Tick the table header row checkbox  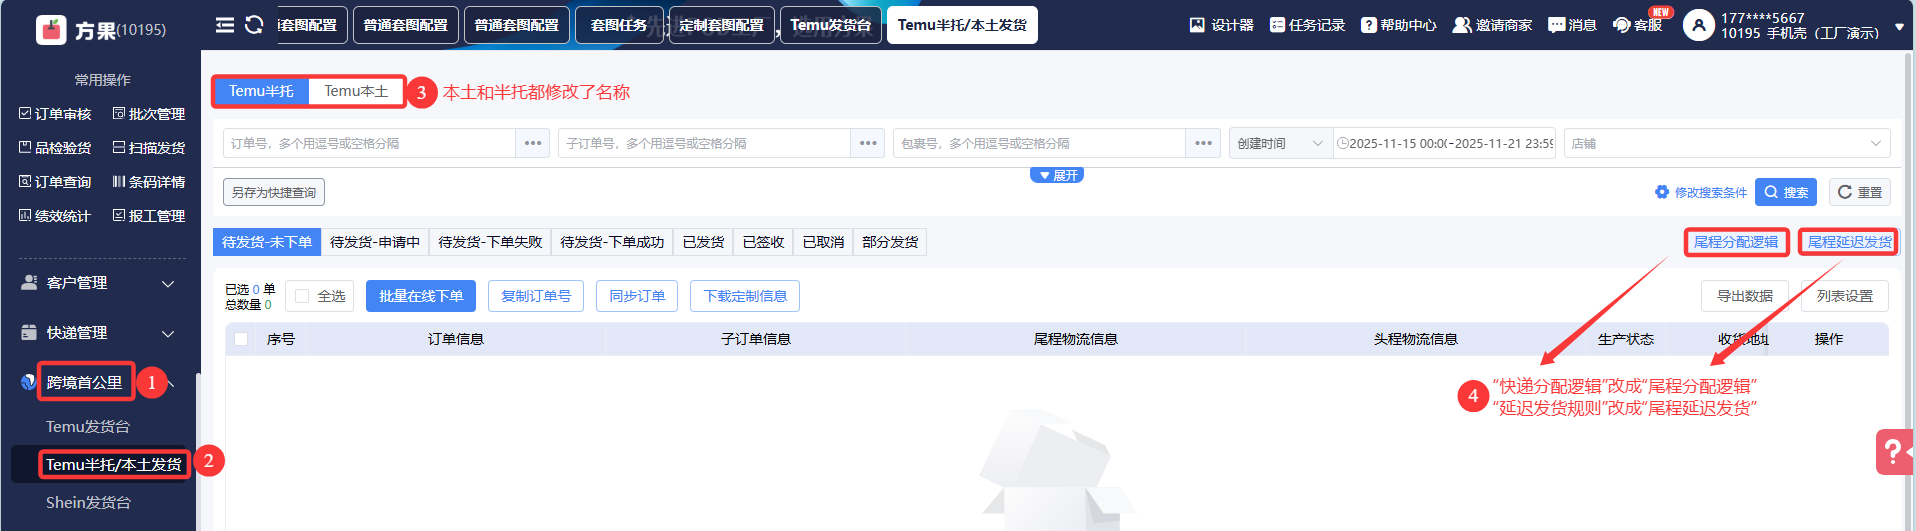[x=241, y=339]
